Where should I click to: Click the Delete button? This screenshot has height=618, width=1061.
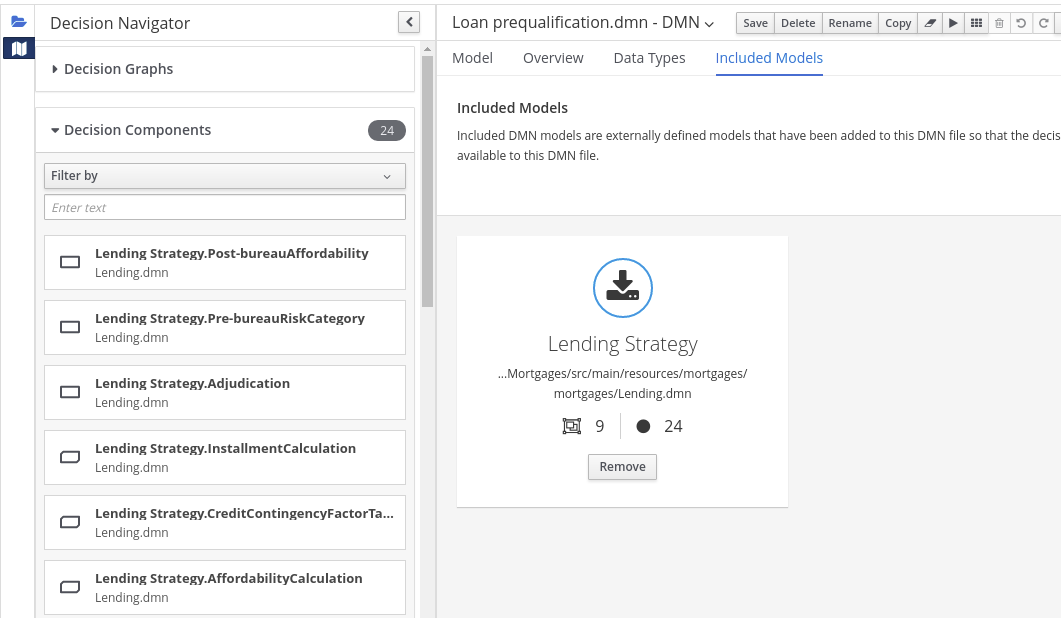798,23
